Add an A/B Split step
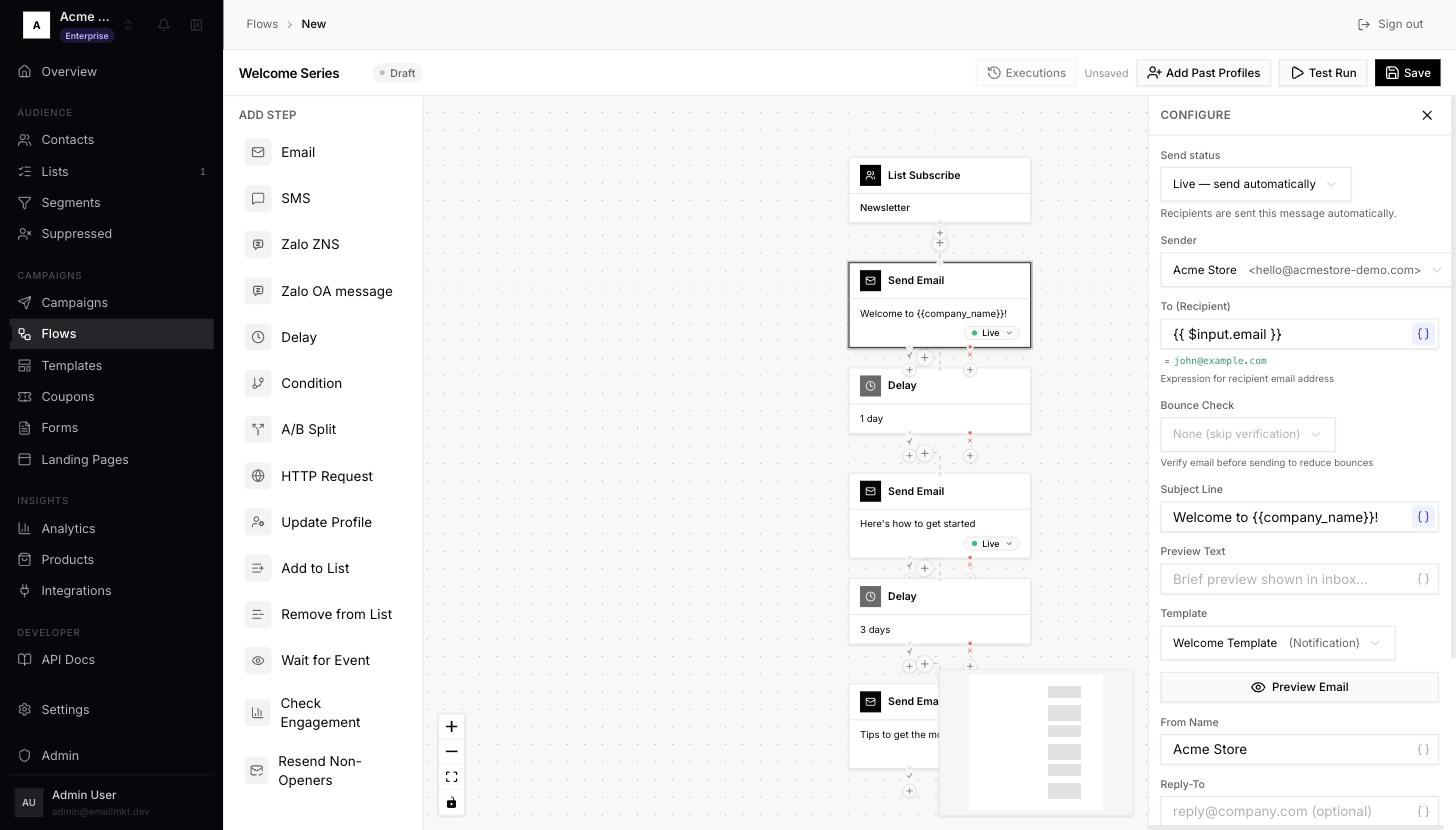 click(323, 429)
